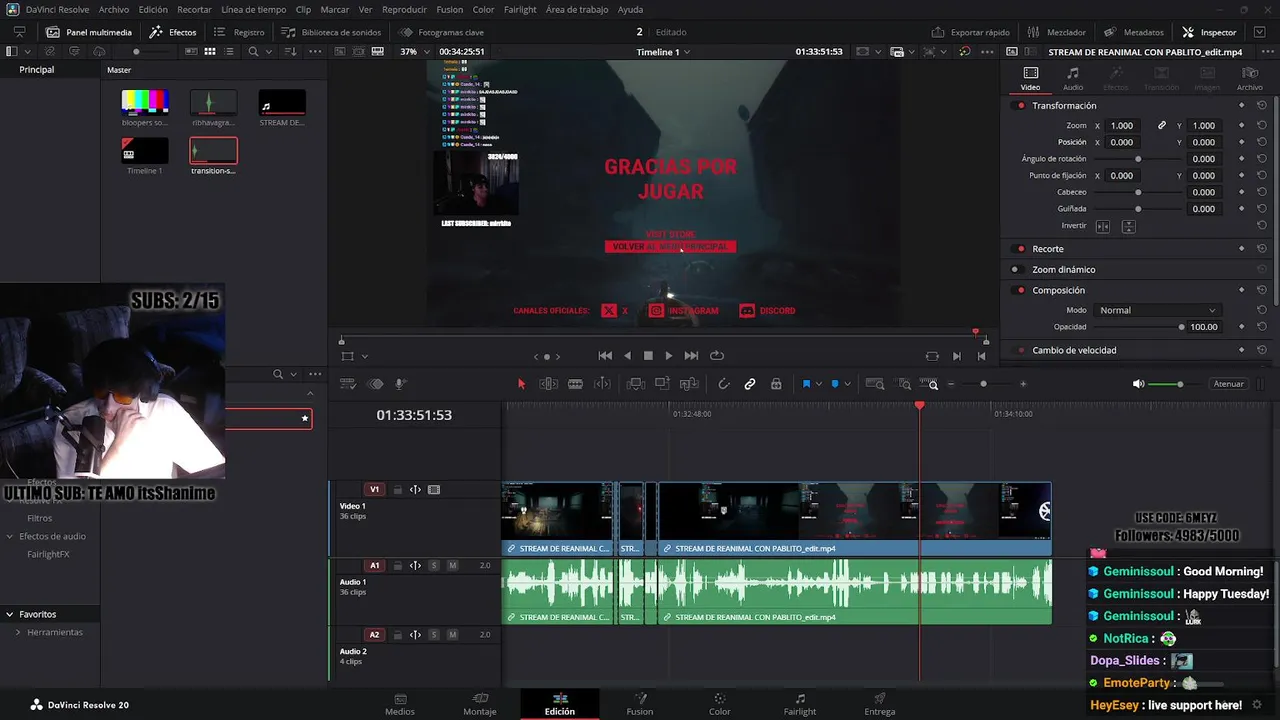Click the Insert clip icon in timeline toolbar
This screenshot has width=1280, height=720.
point(636,384)
